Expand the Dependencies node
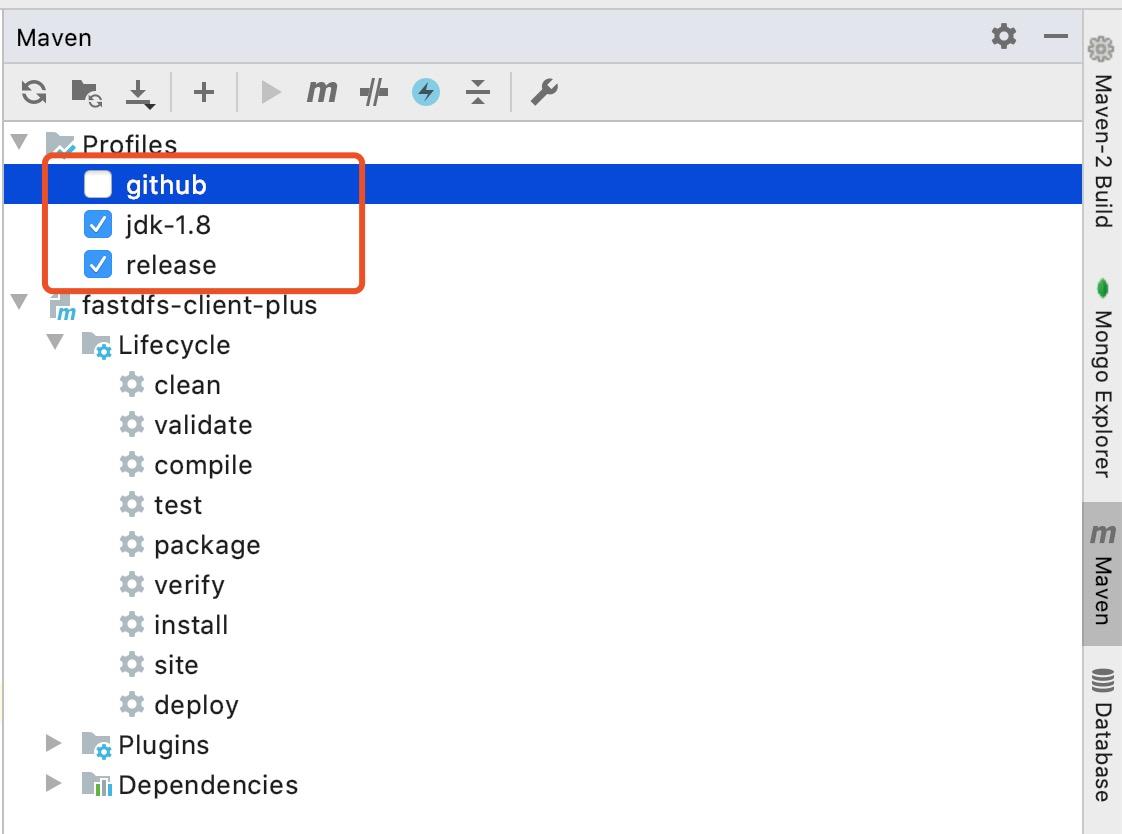 (54, 784)
